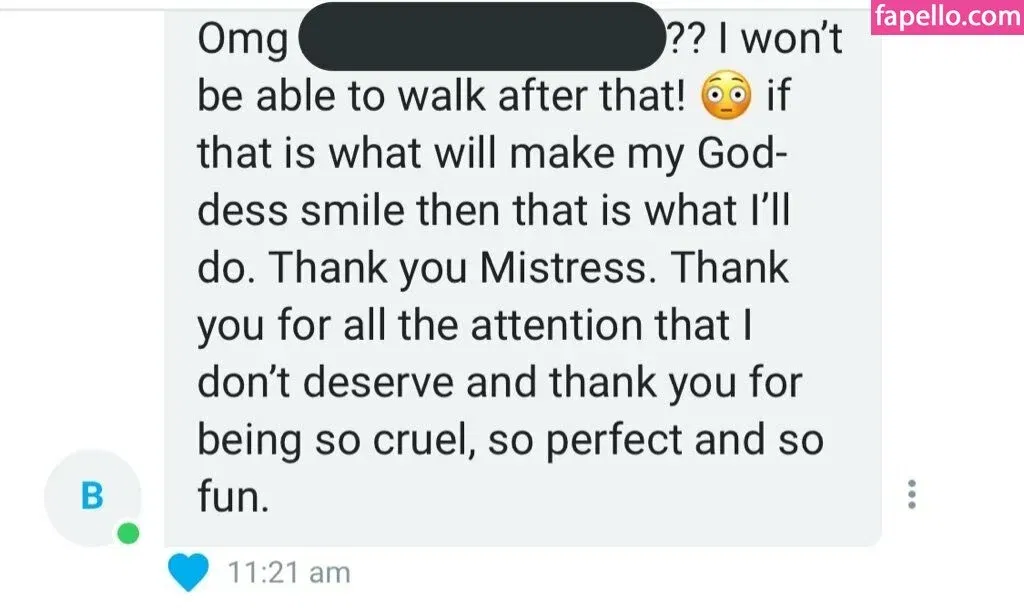Viewport: 1024px width, 615px height.
Task: Click the blacked-out redacted bar
Action: pyautogui.click(x=481, y=37)
